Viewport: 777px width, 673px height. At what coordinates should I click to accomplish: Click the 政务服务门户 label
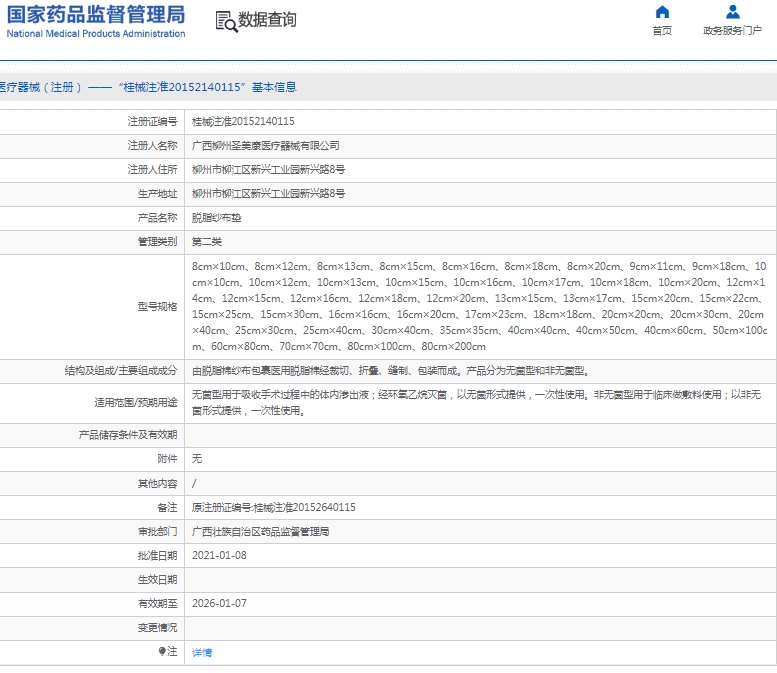[732, 31]
